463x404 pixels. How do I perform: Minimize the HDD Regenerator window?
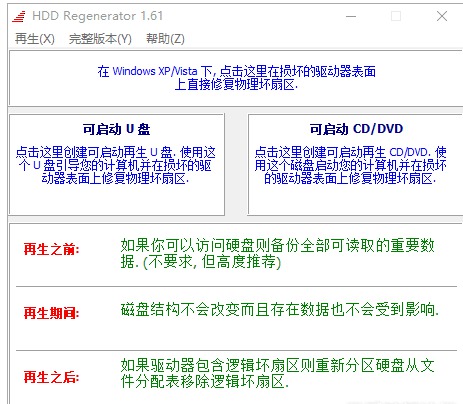[351, 16]
